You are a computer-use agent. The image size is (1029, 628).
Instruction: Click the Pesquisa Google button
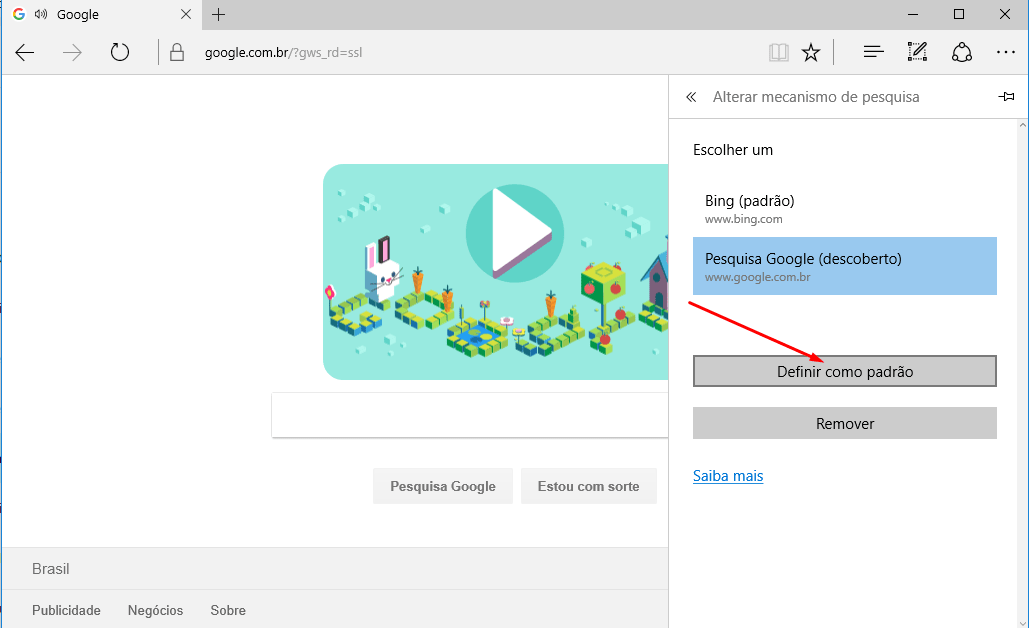pos(443,486)
